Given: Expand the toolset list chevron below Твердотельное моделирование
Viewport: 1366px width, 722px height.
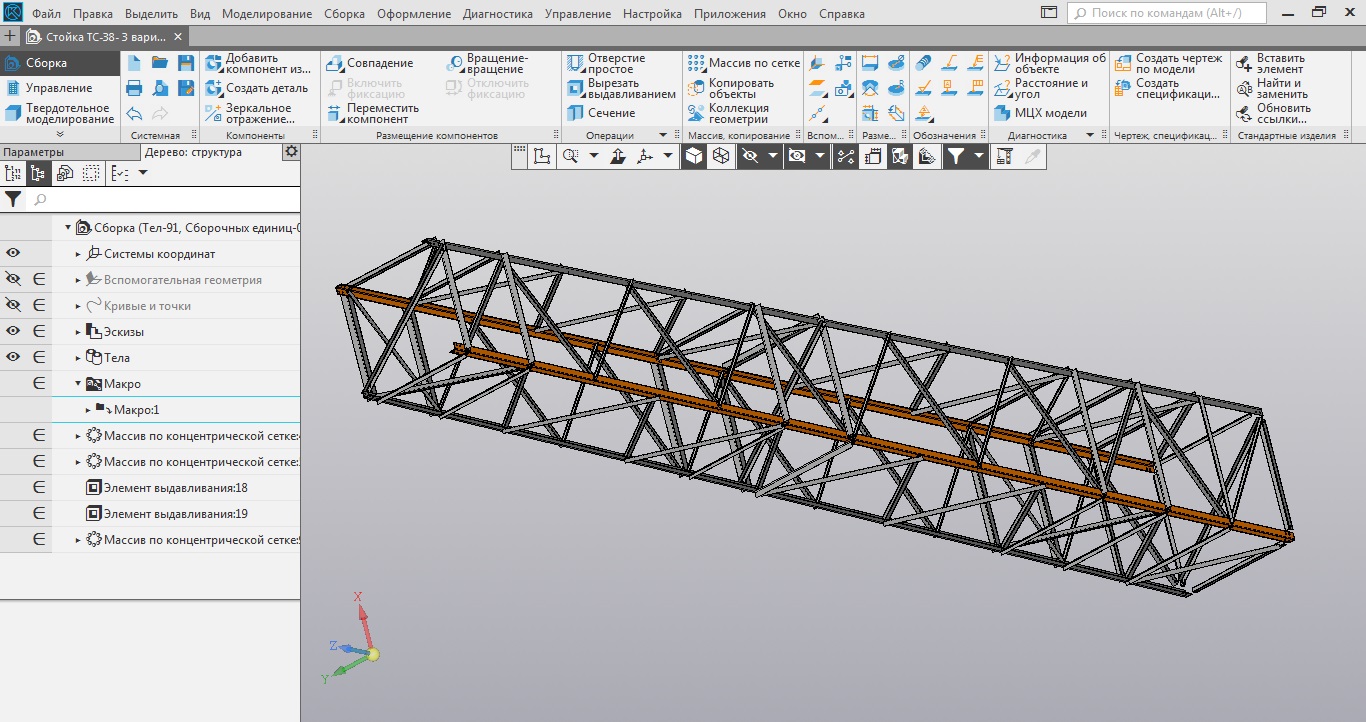Looking at the screenshot, I should click(59, 133).
